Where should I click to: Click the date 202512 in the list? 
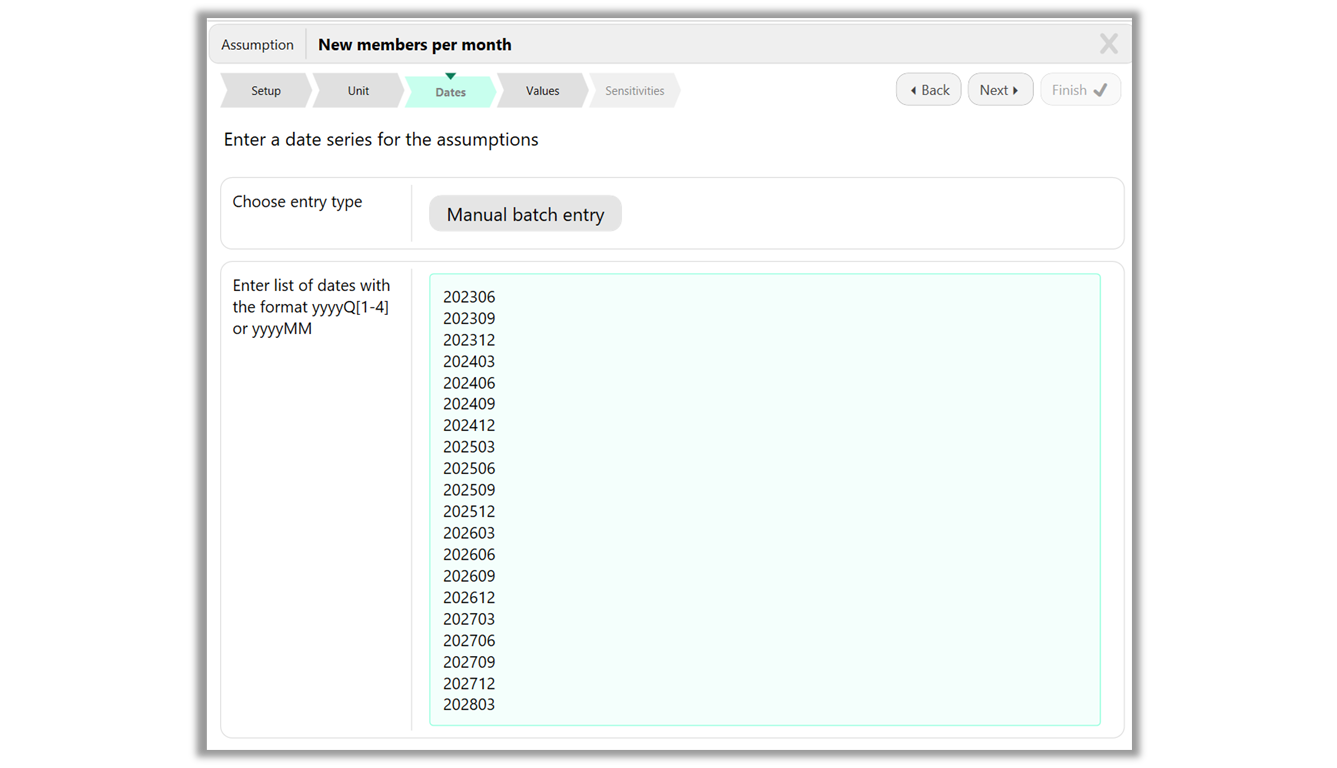coord(469,511)
